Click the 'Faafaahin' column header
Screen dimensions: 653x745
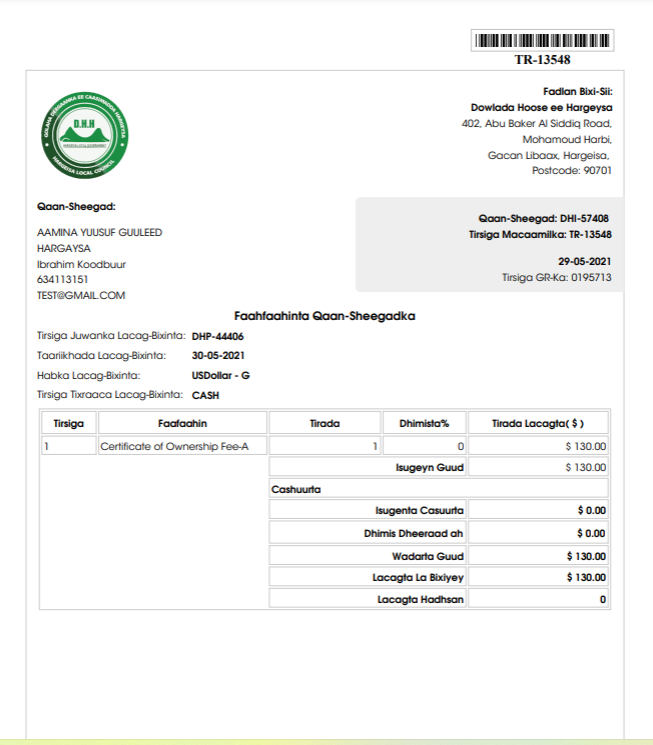click(182, 423)
